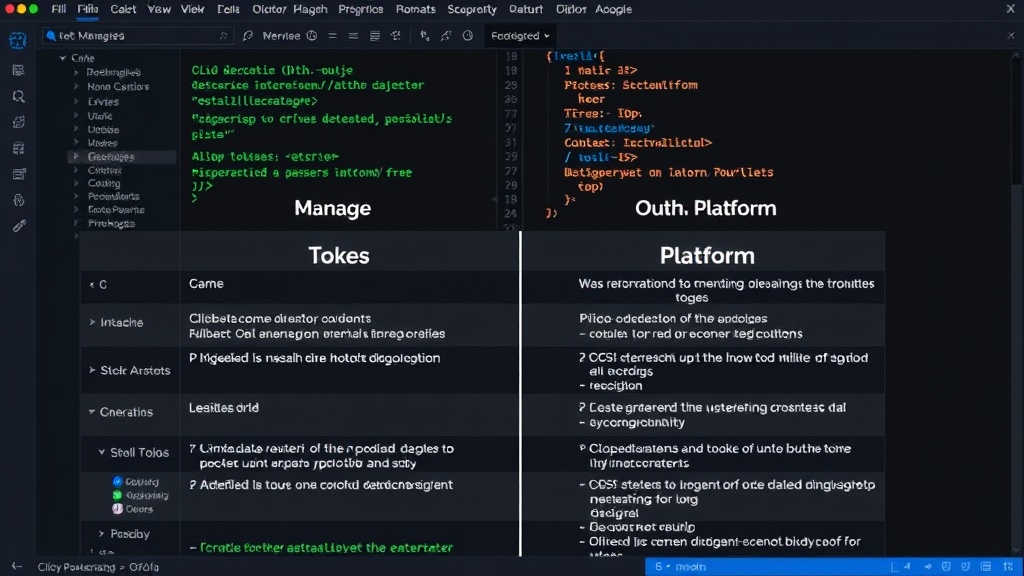Viewport: 1024px width, 576px height.
Task: Select the highlighted Geoduges tree row
Action: pyautogui.click(x=122, y=157)
